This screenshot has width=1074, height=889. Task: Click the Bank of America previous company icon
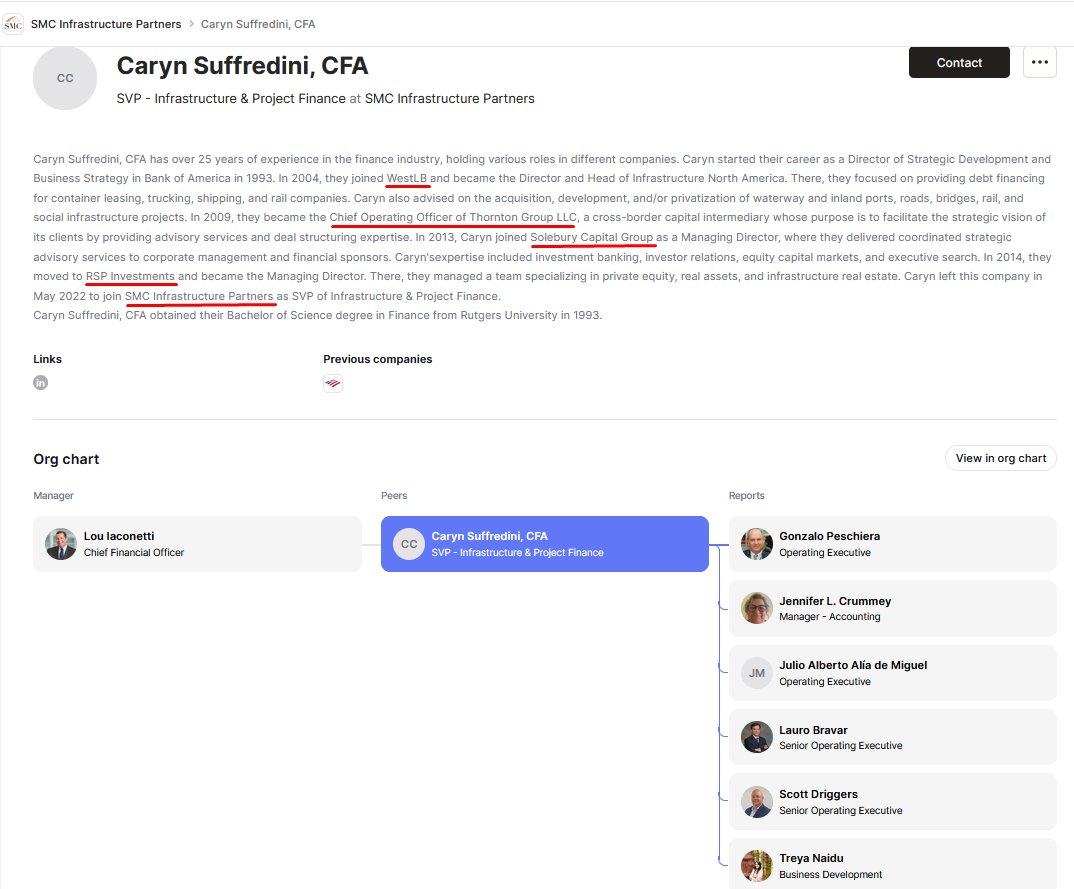[x=333, y=384]
